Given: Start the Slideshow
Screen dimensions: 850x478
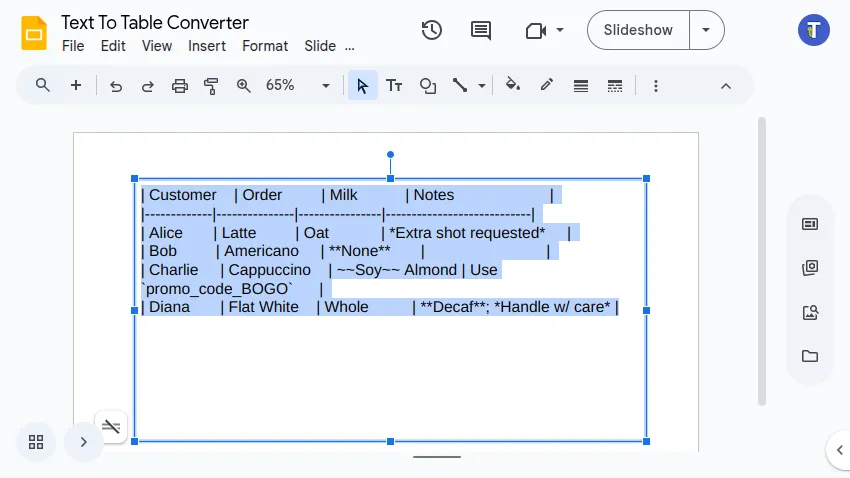Looking at the screenshot, I should (x=638, y=30).
